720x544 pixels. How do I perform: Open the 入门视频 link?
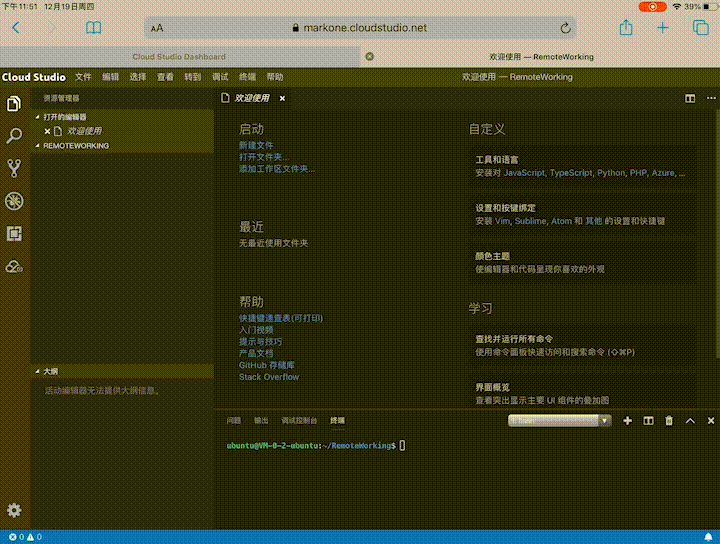tap(256, 330)
